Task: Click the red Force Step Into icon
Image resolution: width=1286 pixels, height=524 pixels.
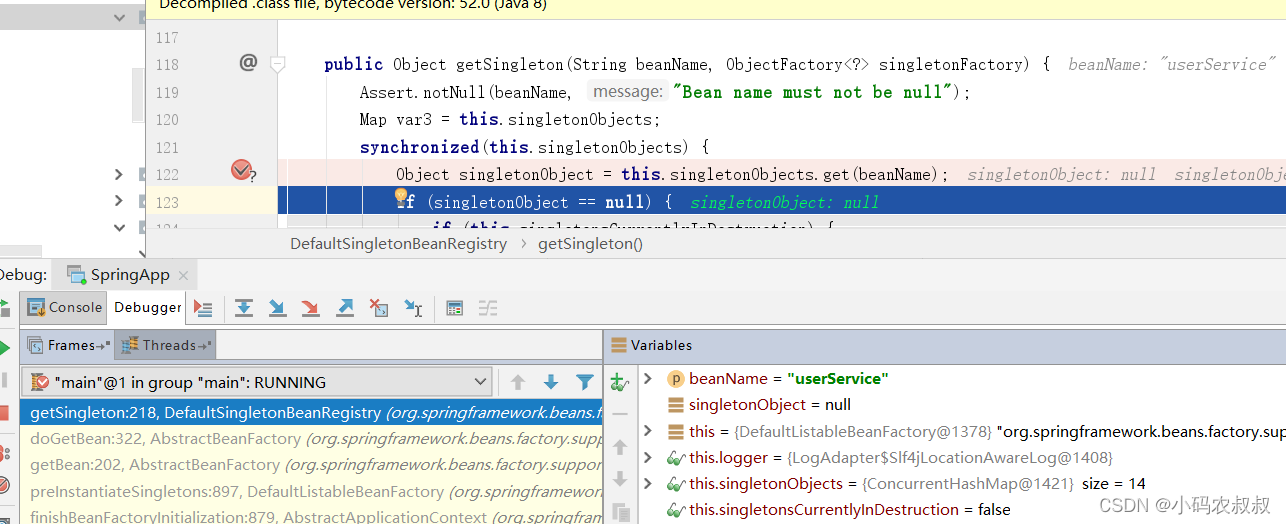Action: pyautogui.click(x=311, y=308)
